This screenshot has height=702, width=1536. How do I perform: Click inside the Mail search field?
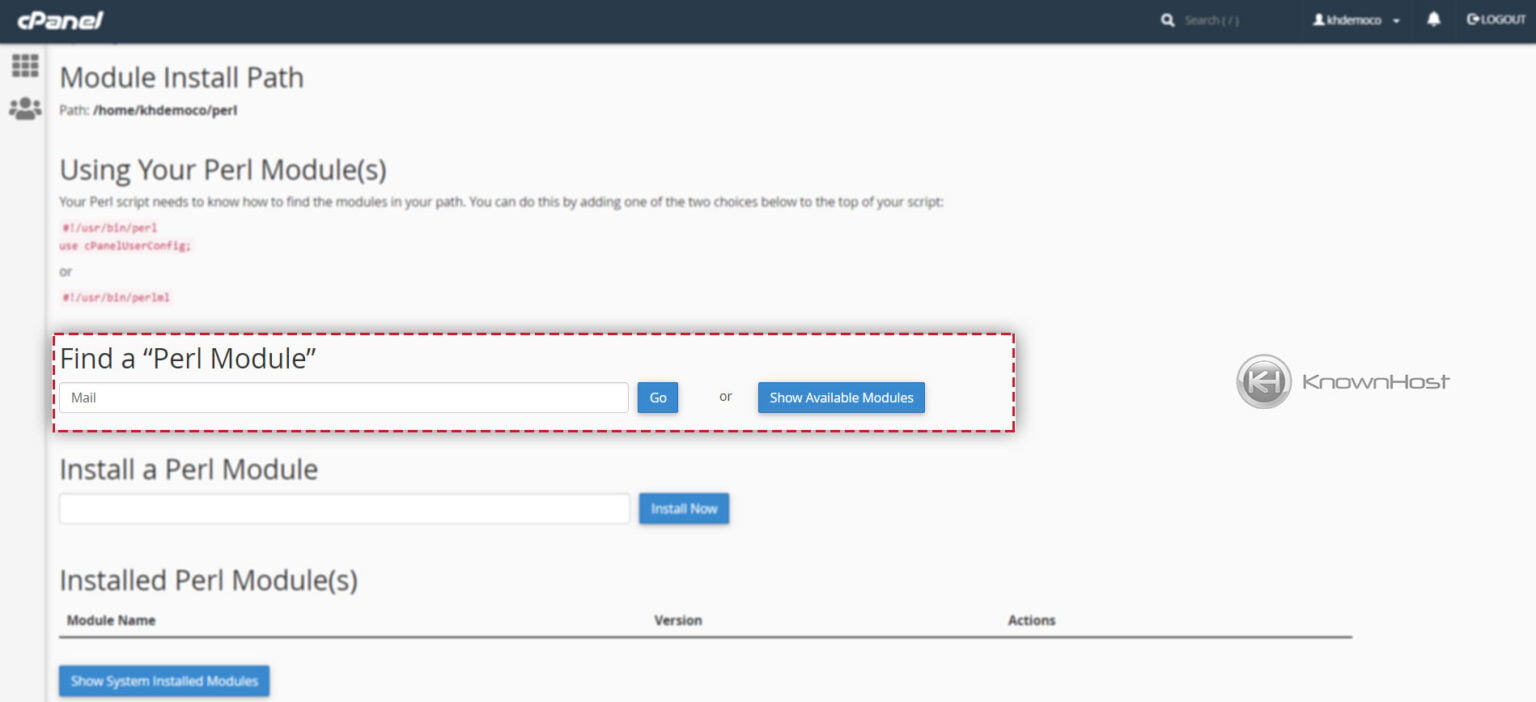tap(344, 397)
